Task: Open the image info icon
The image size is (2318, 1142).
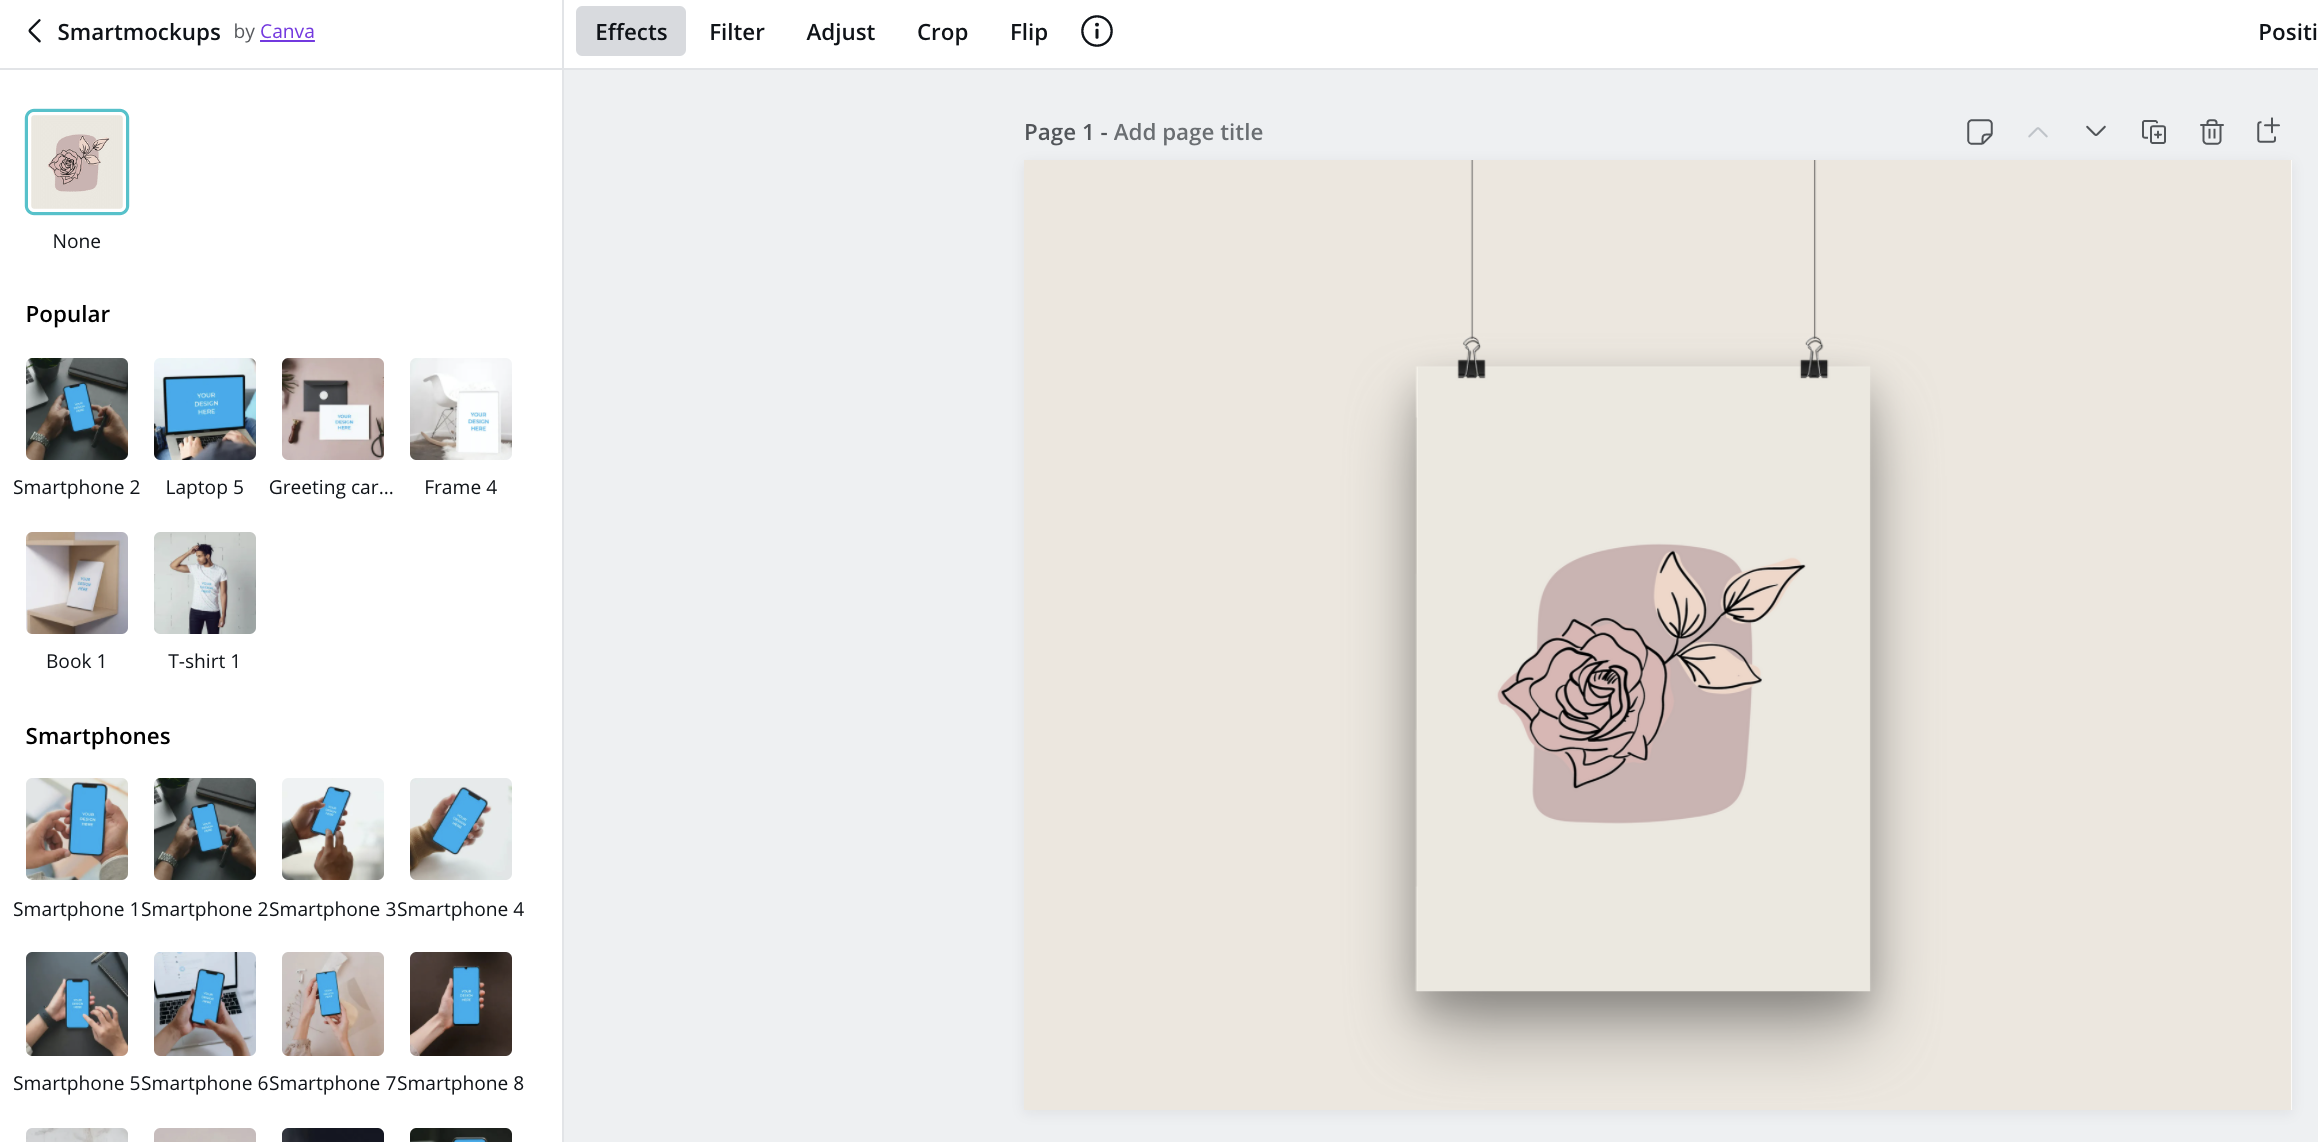Action: point(1096,31)
